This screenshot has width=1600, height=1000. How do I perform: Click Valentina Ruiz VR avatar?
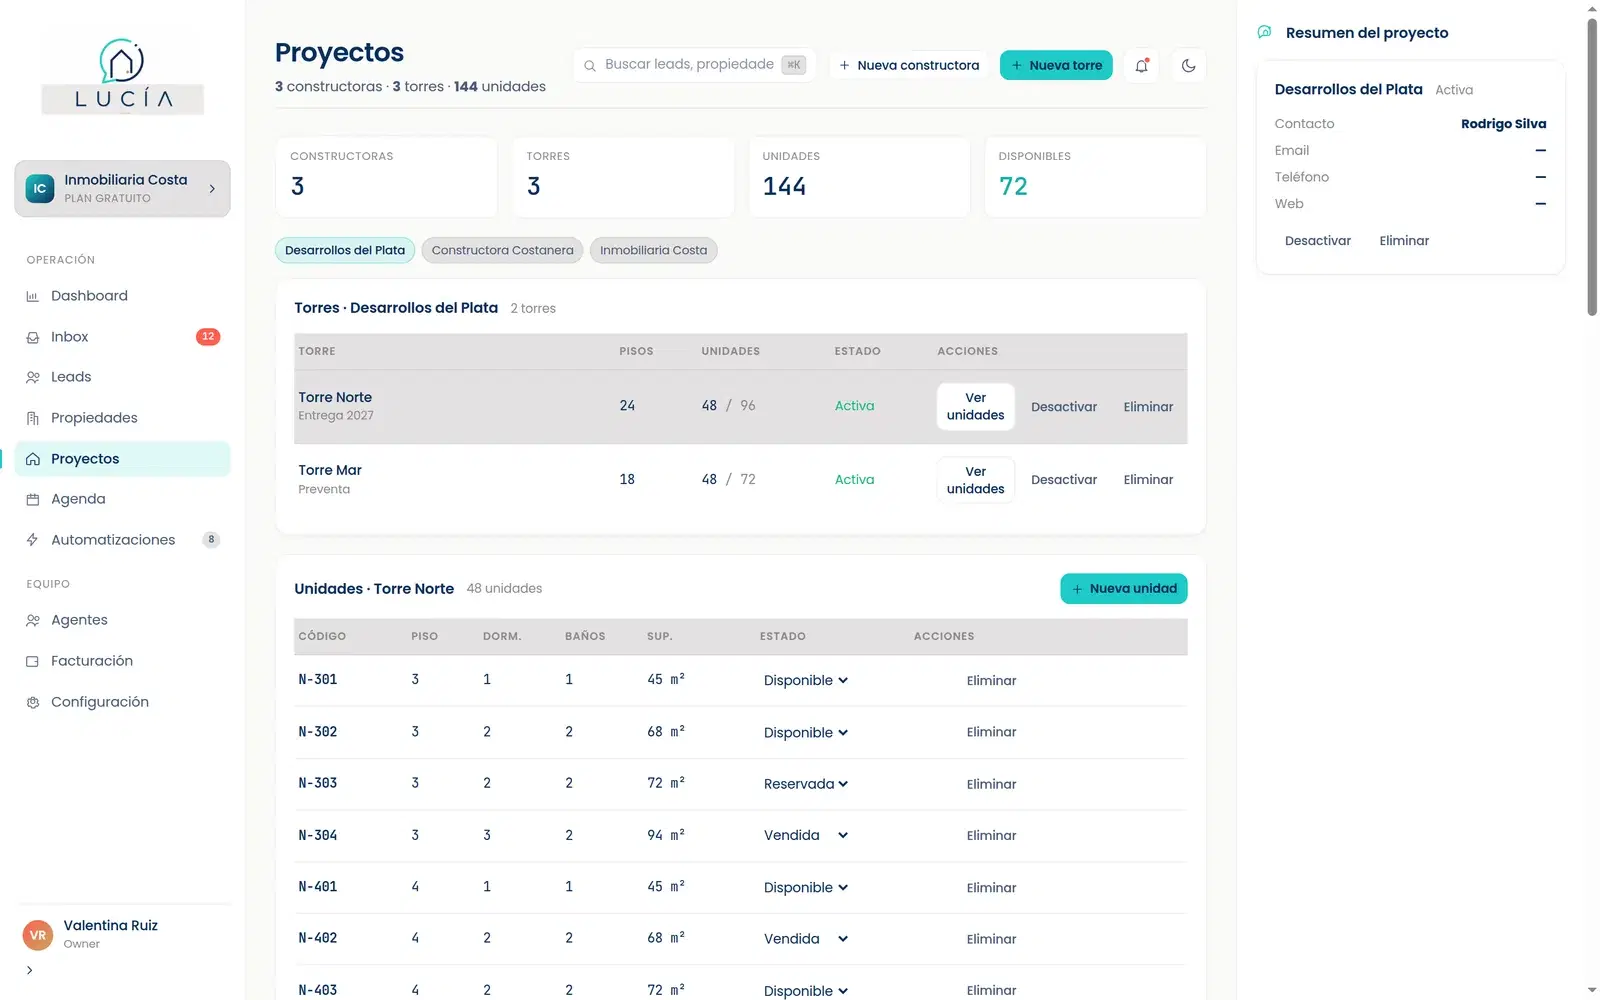(38, 935)
